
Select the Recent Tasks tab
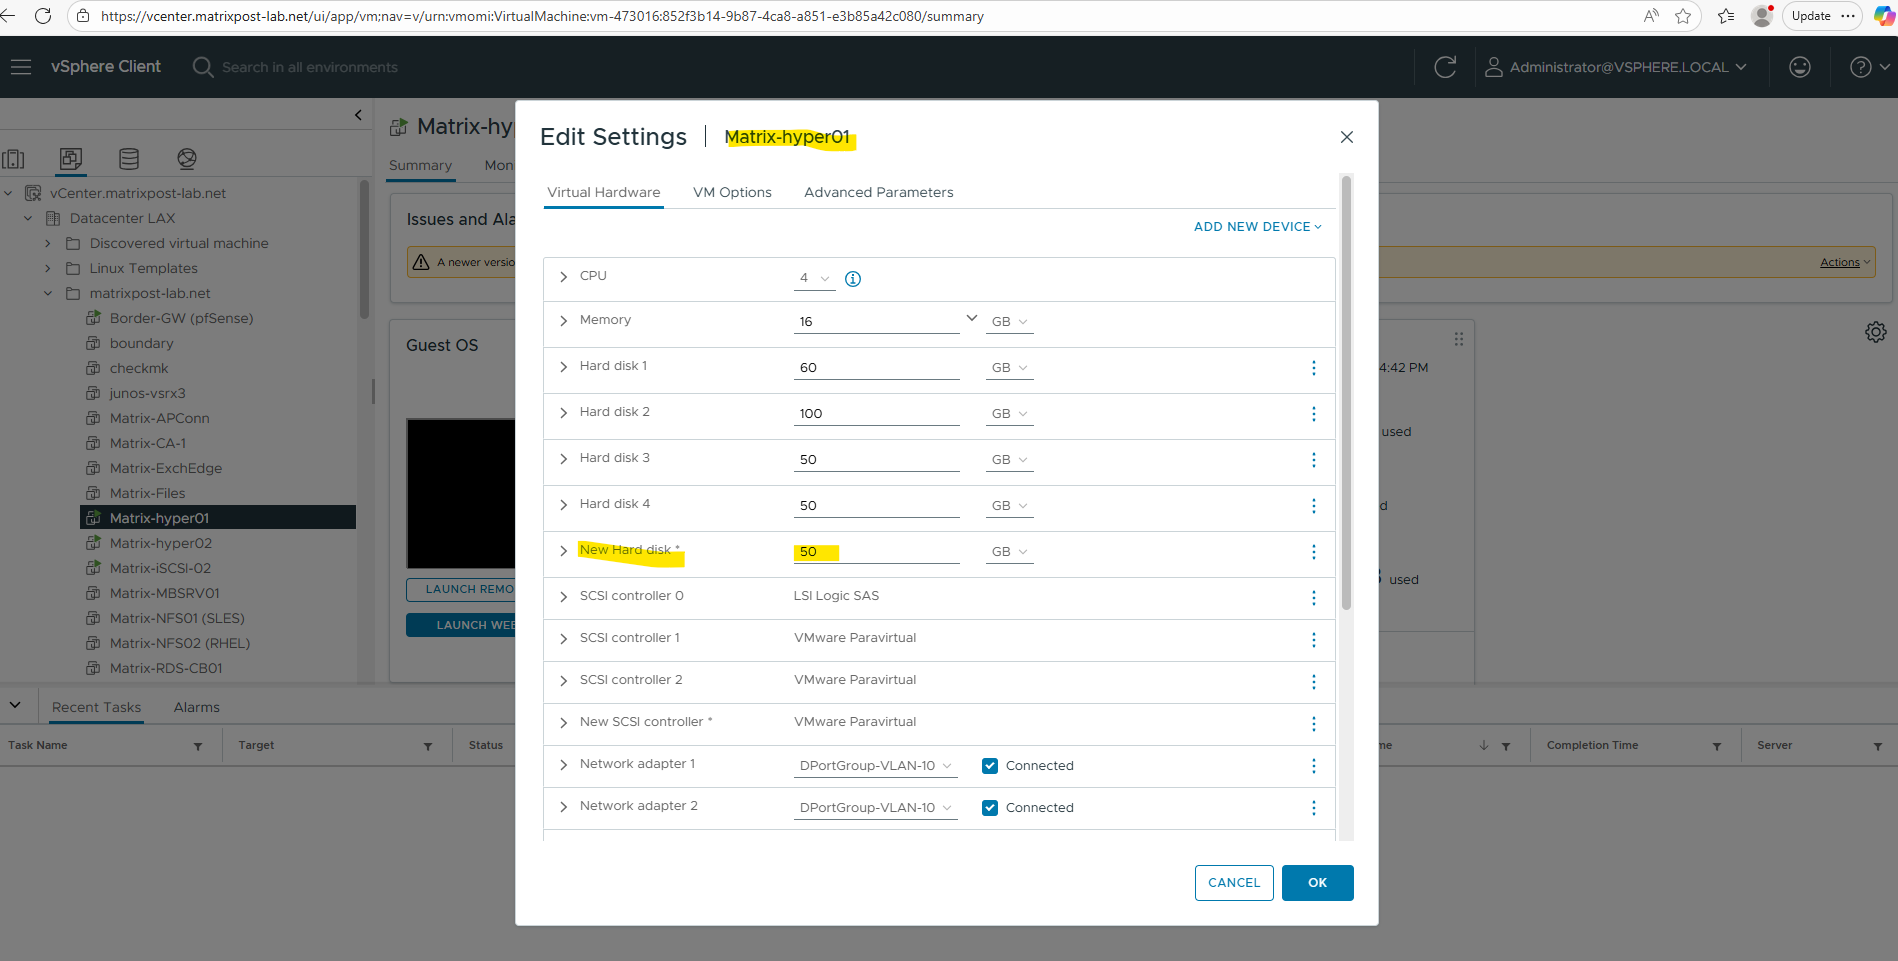click(96, 707)
